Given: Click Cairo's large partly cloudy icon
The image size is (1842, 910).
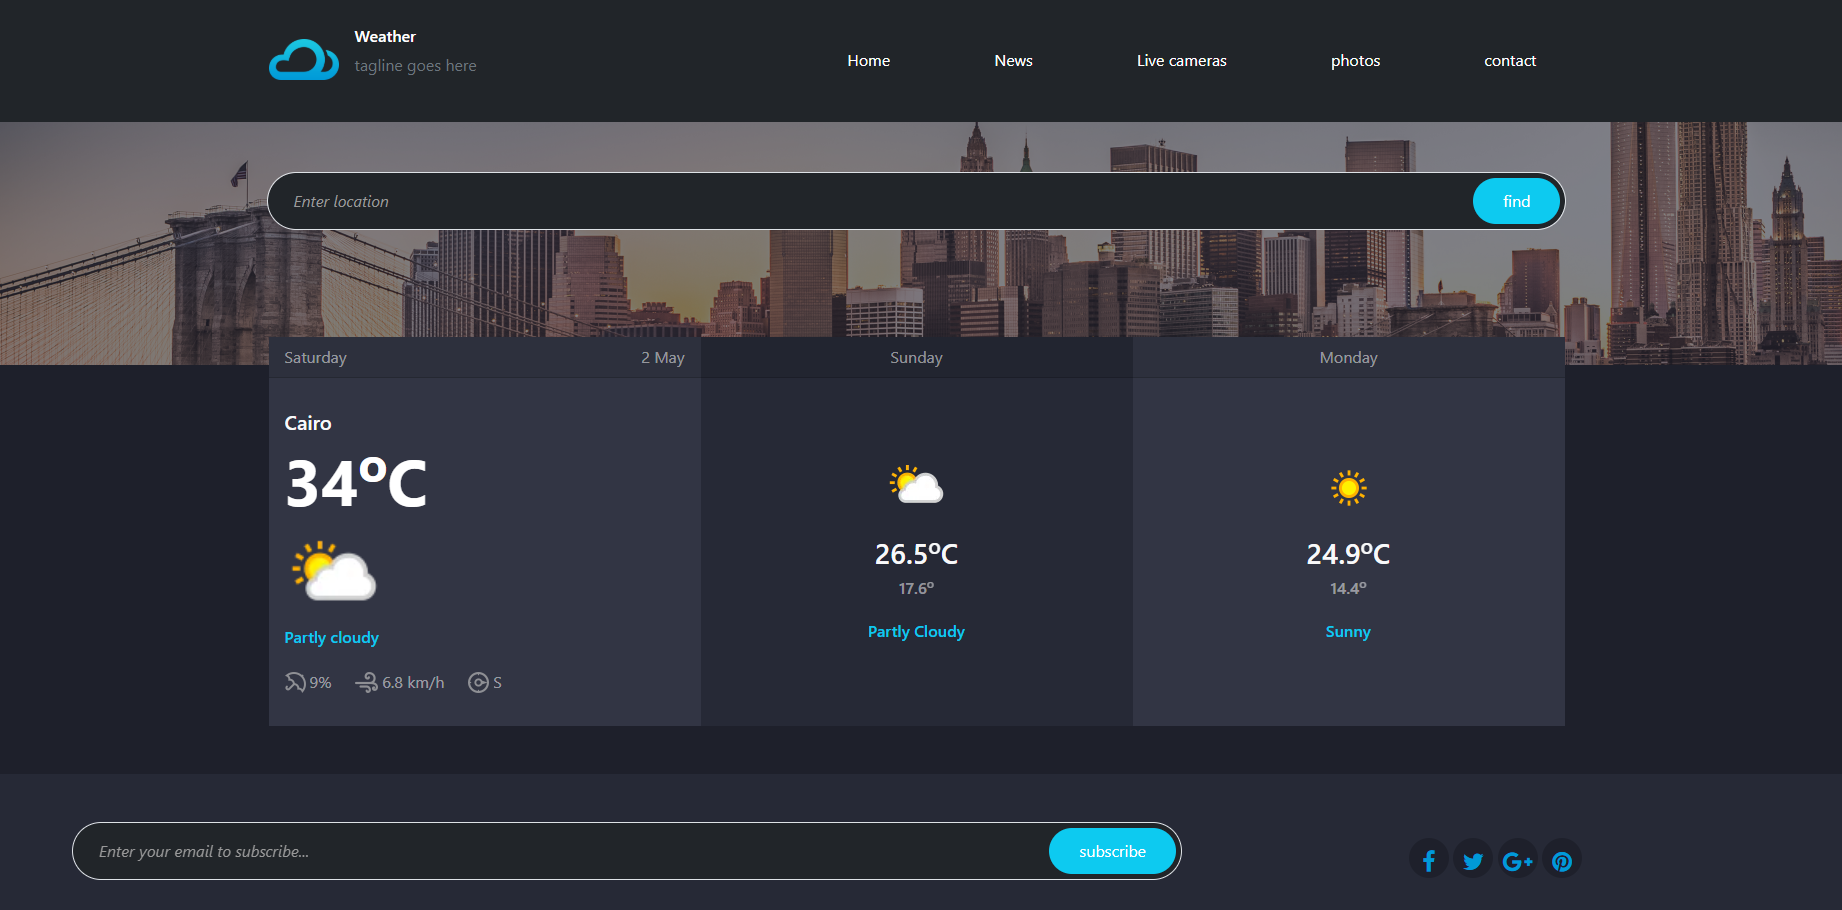Looking at the screenshot, I should (x=334, y=571).
